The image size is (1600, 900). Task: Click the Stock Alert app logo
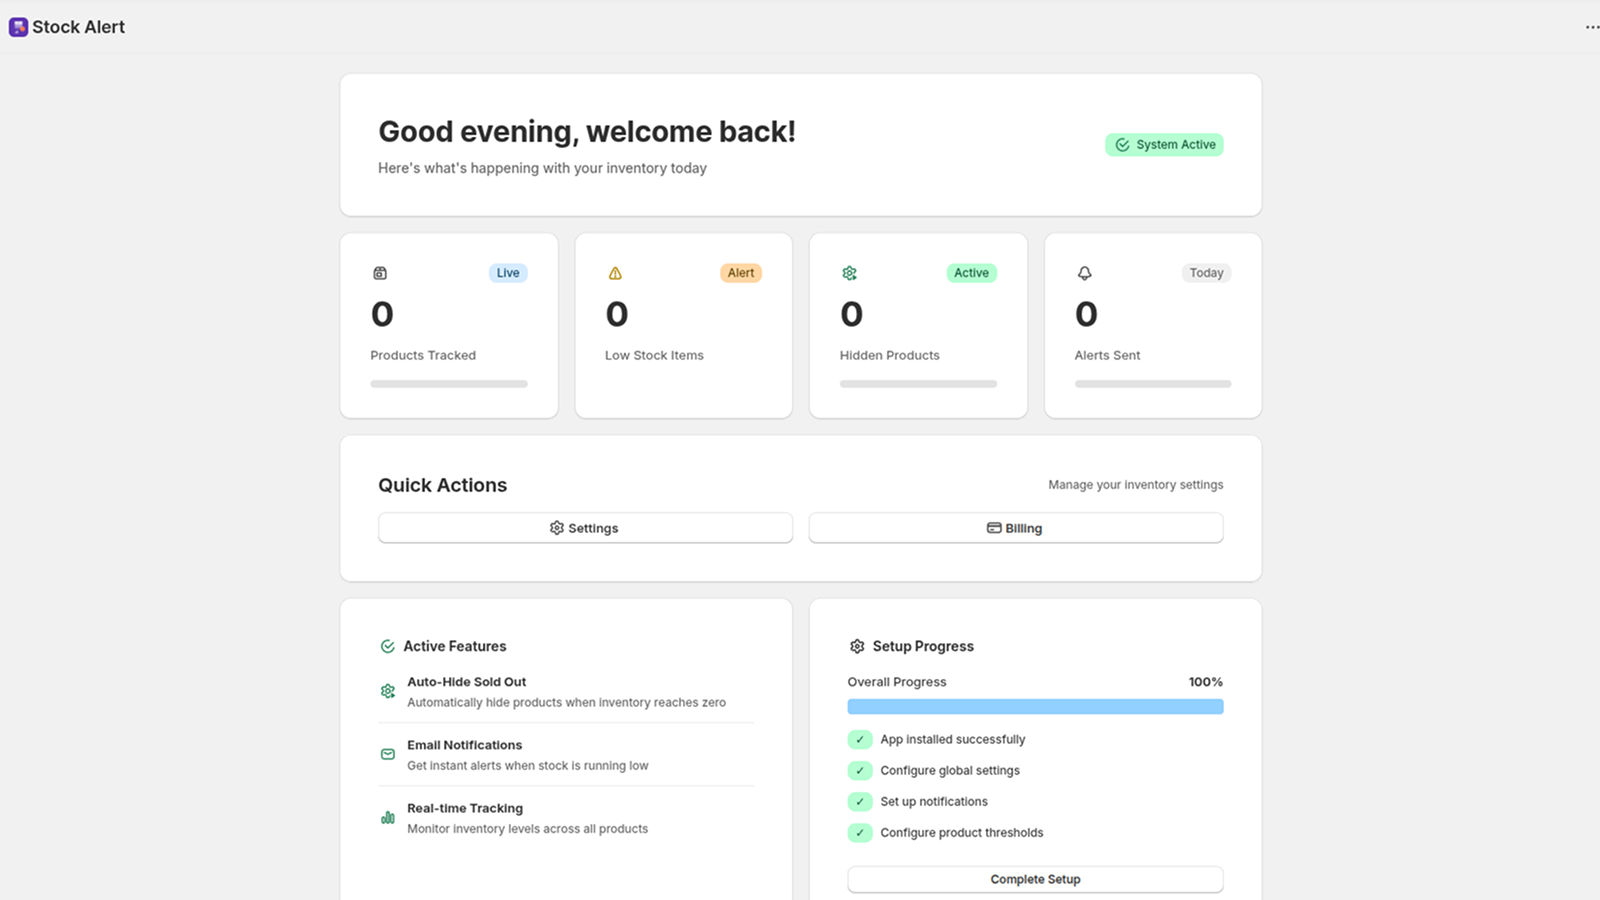coord(18,26)
